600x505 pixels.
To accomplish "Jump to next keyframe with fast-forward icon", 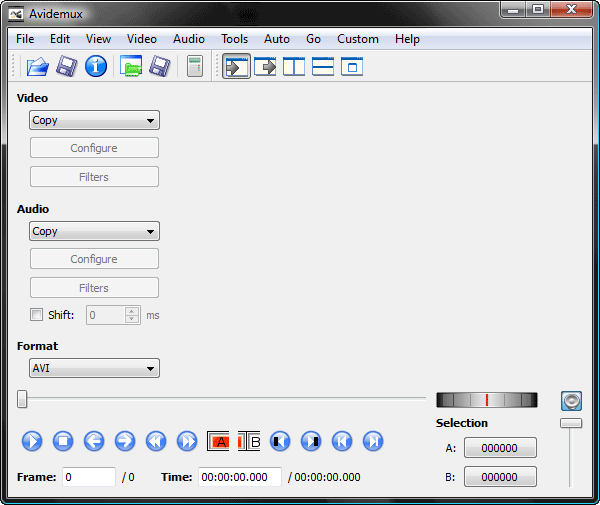I will click(x=187, y=441).
